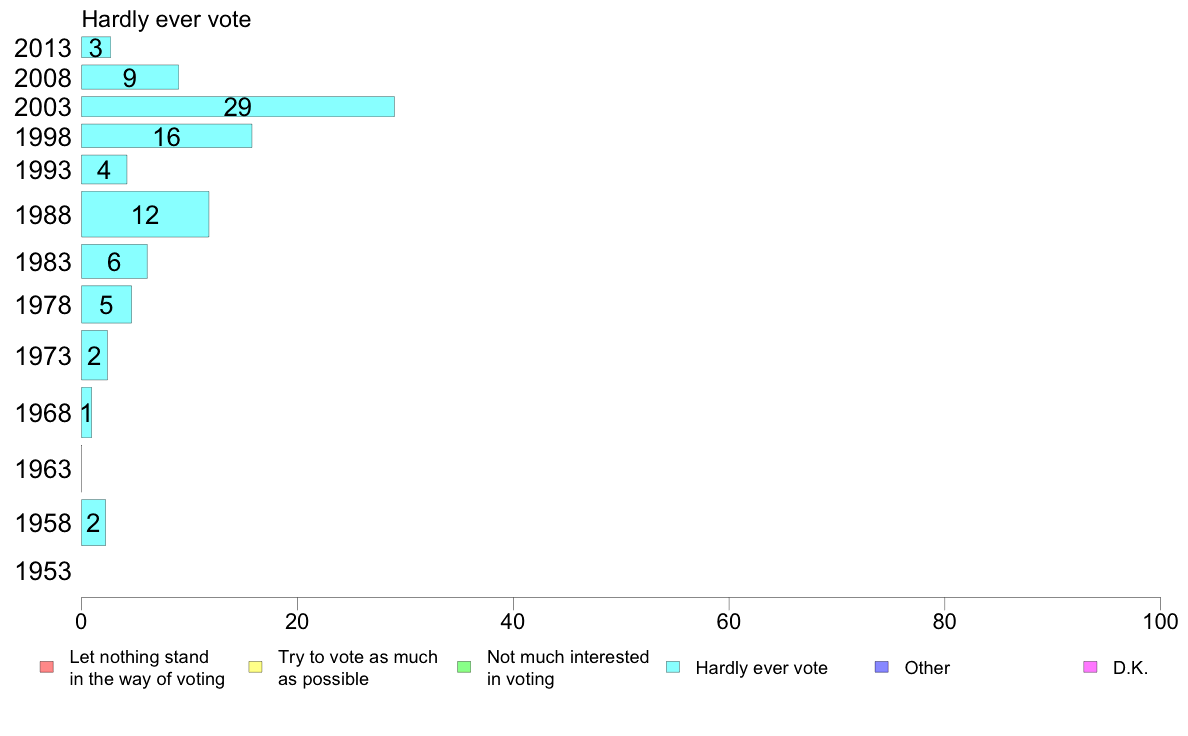Click the 1953 year axis label
Image resolution: width=1188 pixels, height=736 pixels.
point(43,572)
